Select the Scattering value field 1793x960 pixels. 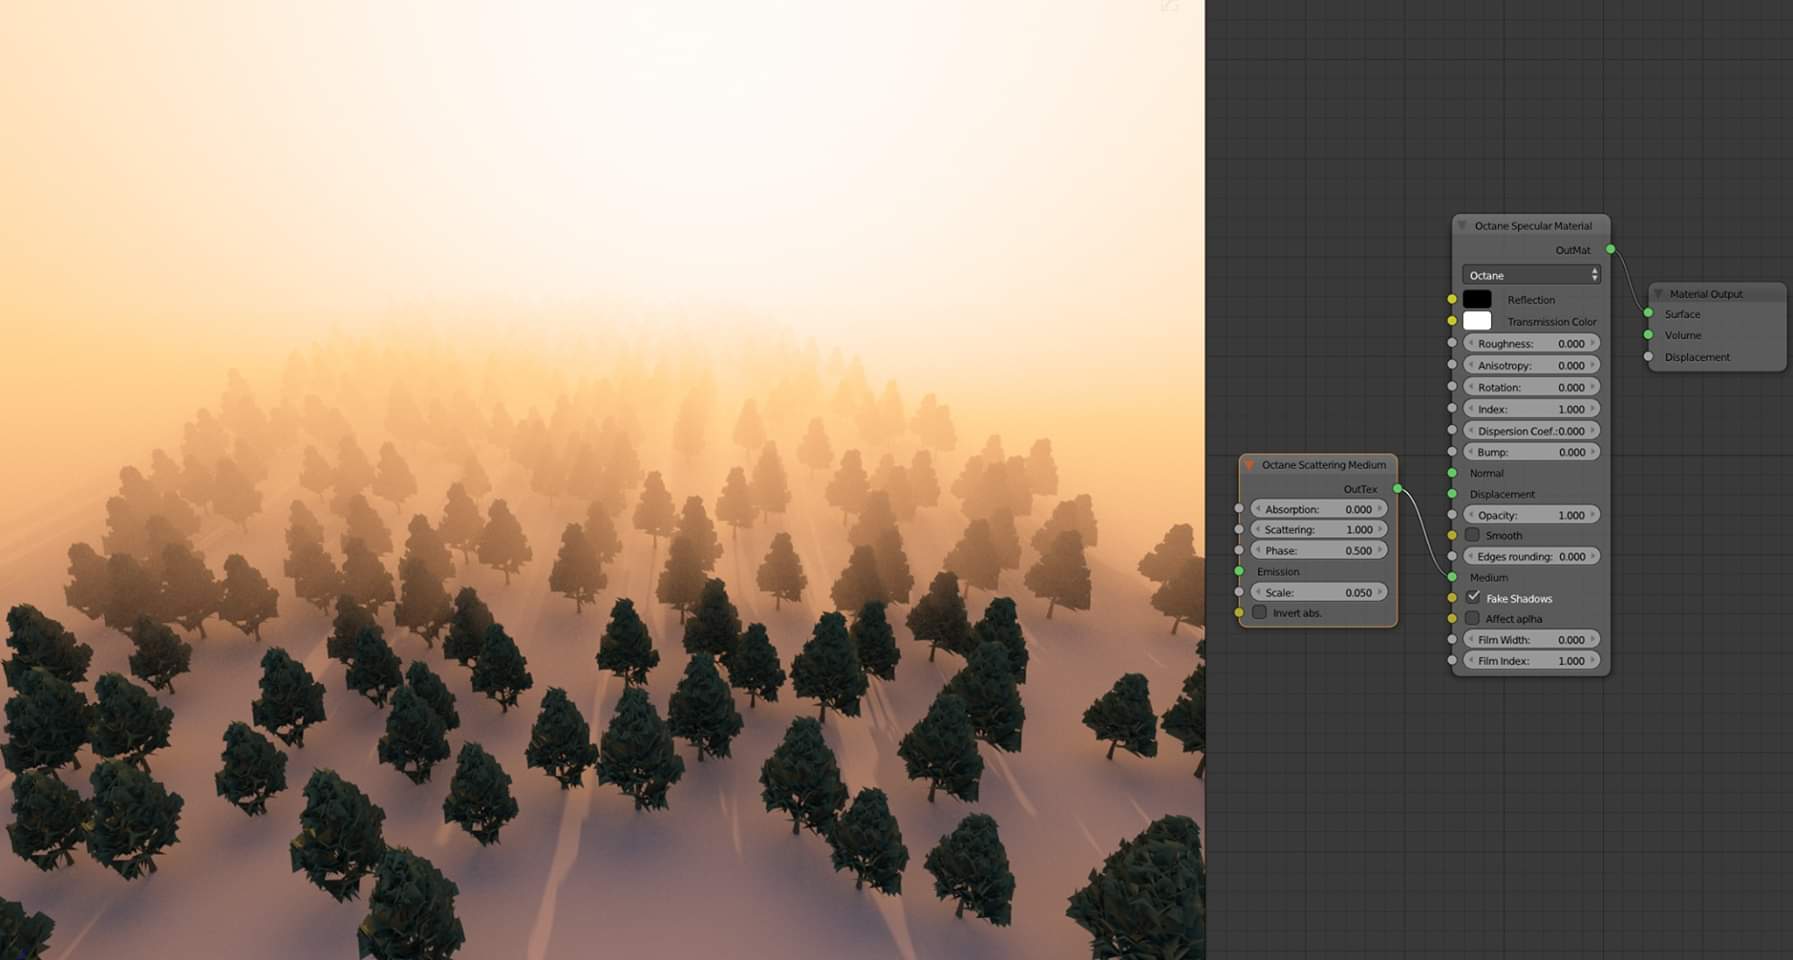pos(1319,529)
